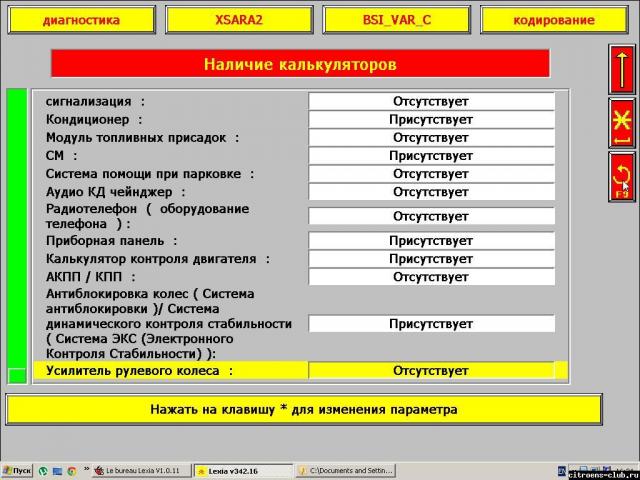640x480 pixels.
Task: Click the Система помощи при парковке label
Action: point(150,174)
